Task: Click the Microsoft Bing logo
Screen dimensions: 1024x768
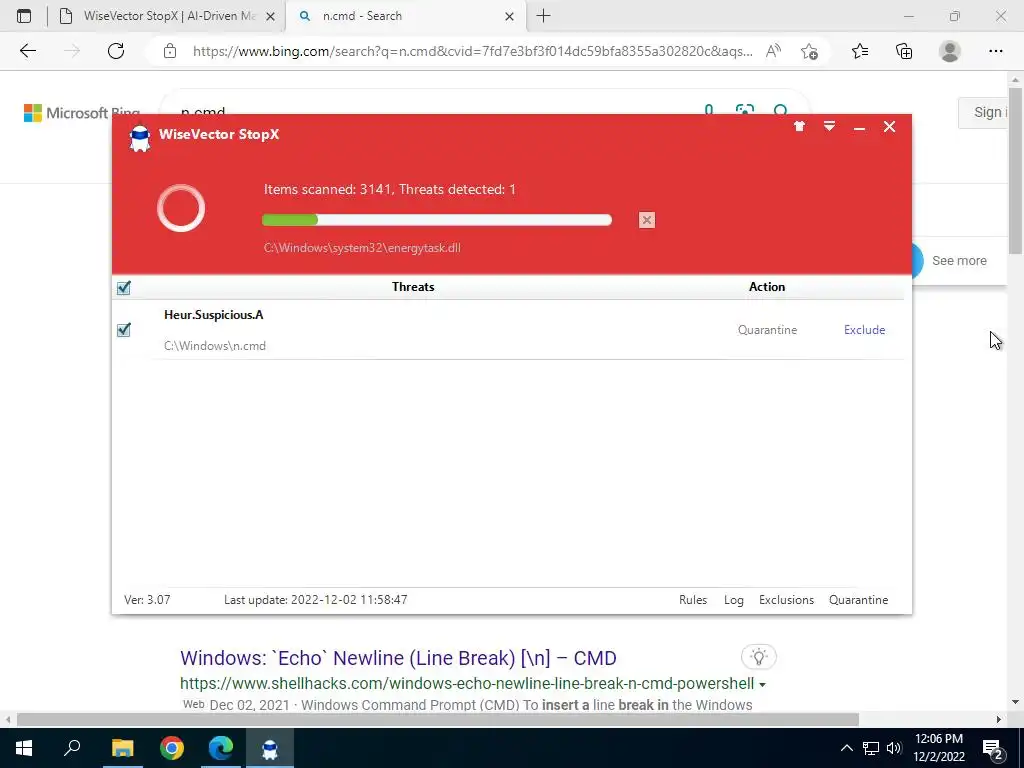Action: [82, 113]
